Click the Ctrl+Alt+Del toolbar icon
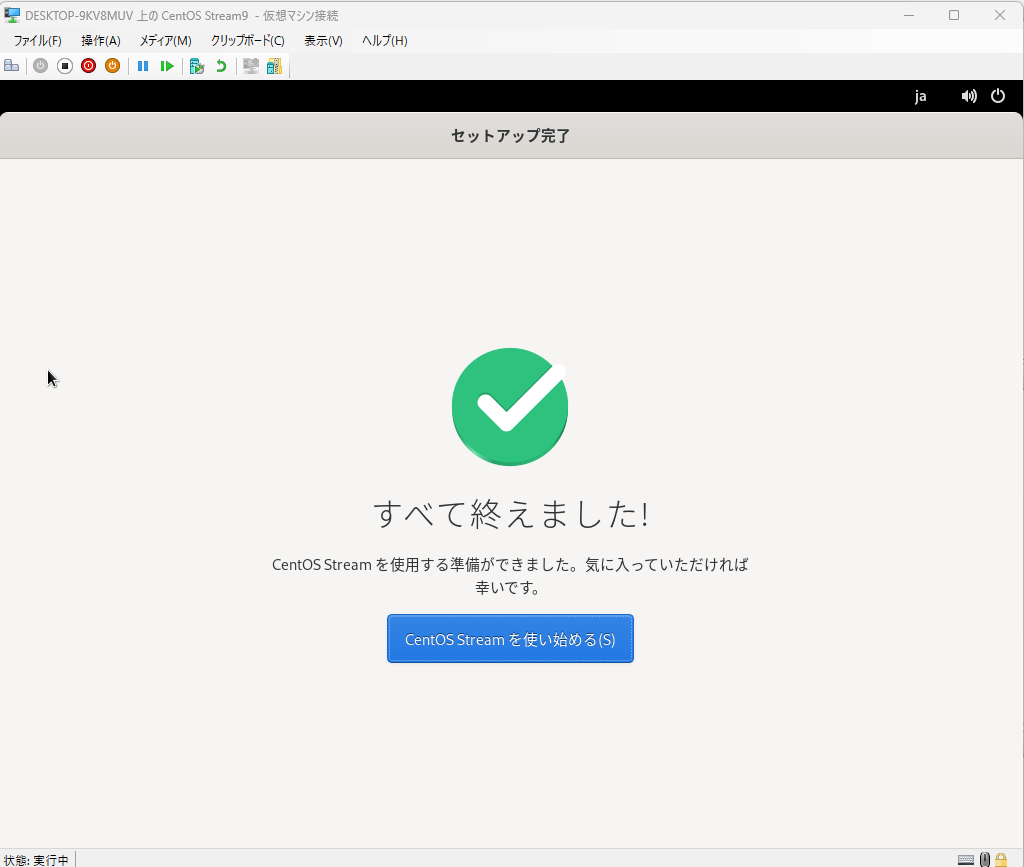 [x=12, y=66]
